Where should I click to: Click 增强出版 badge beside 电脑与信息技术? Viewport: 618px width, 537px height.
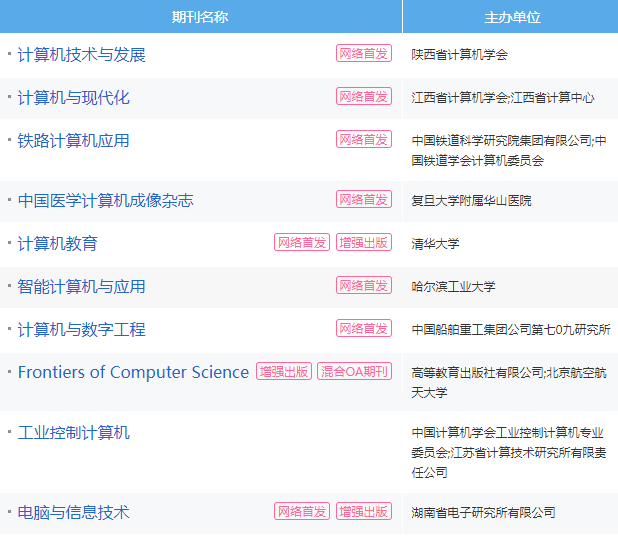(364, 511)
